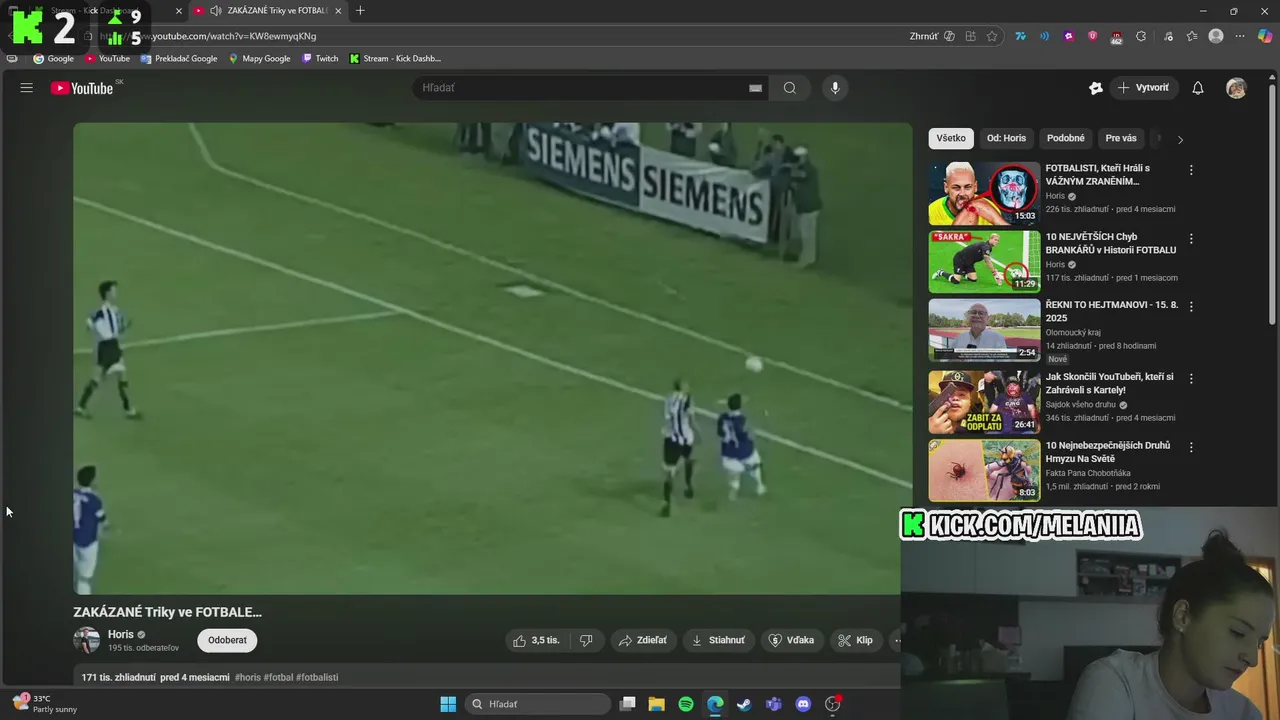Open options for 10 Nejnebezpečnějších Druhů Hmyzu video

click(1191, 447)
